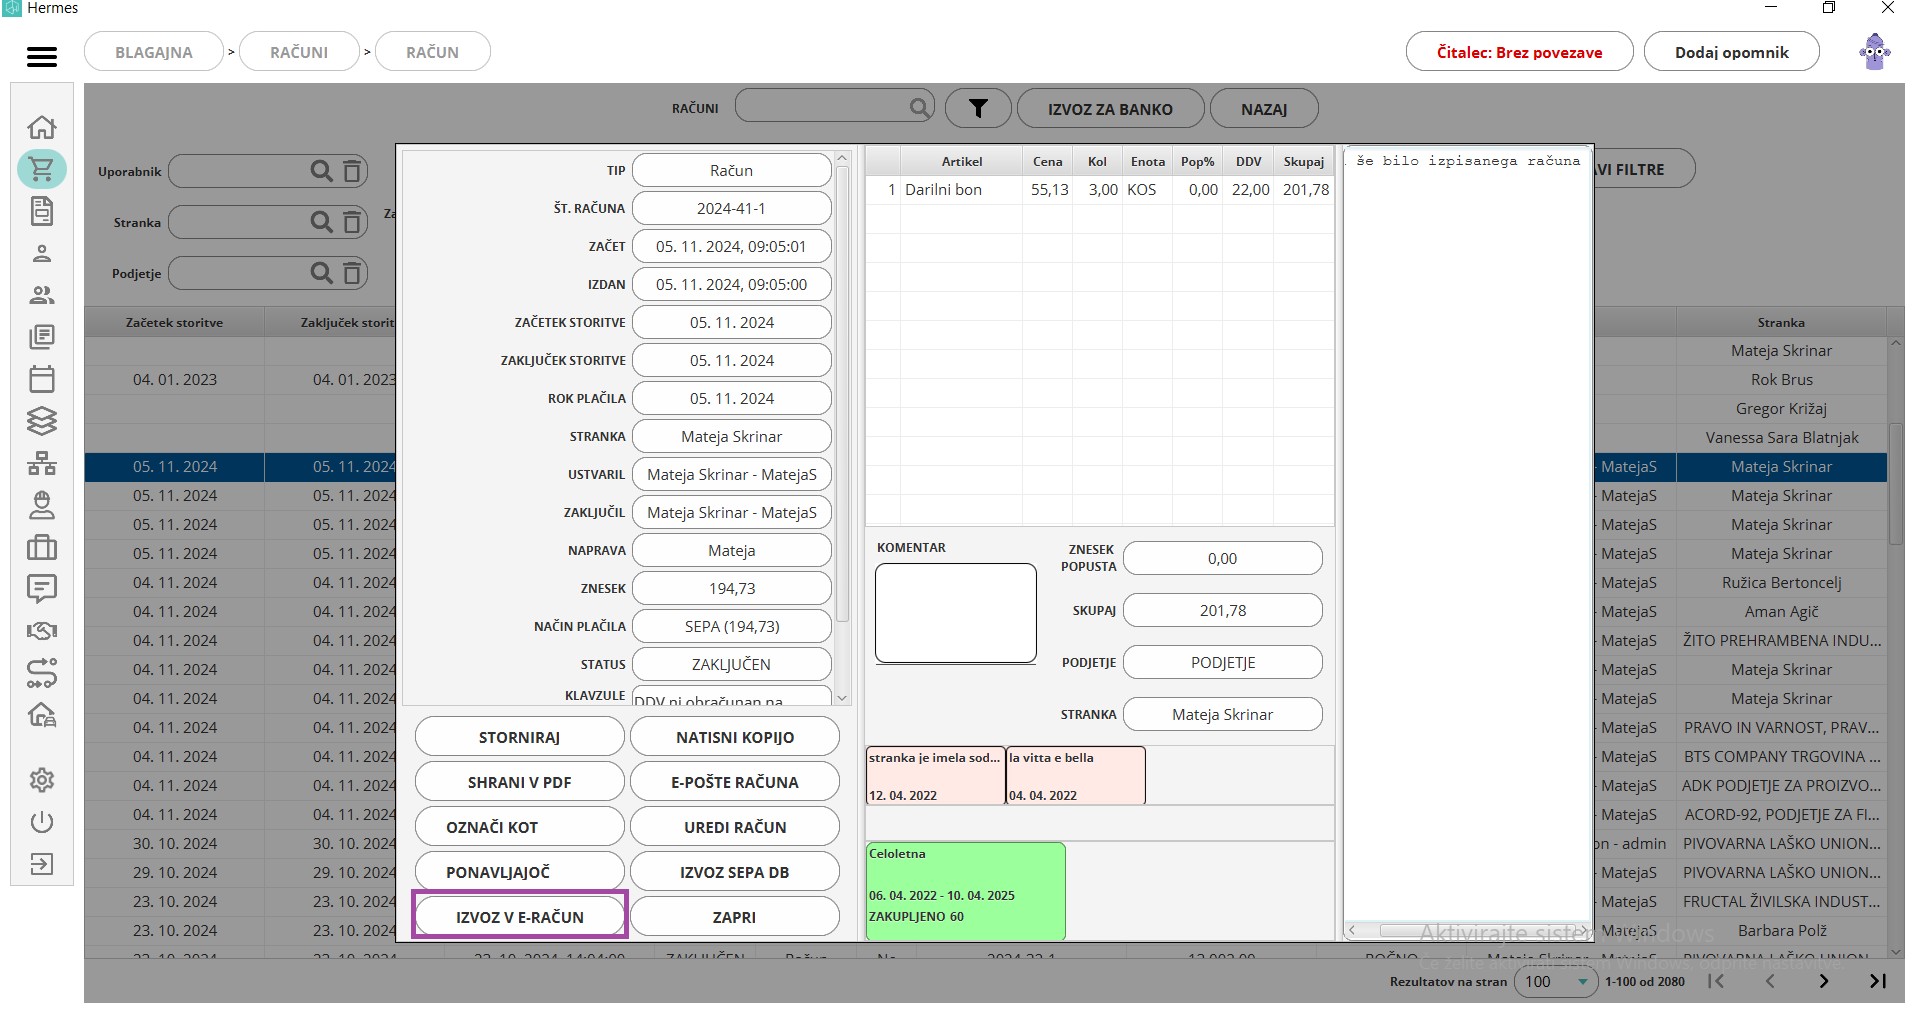Click Dodaj opomnik button

[1732, 52]
